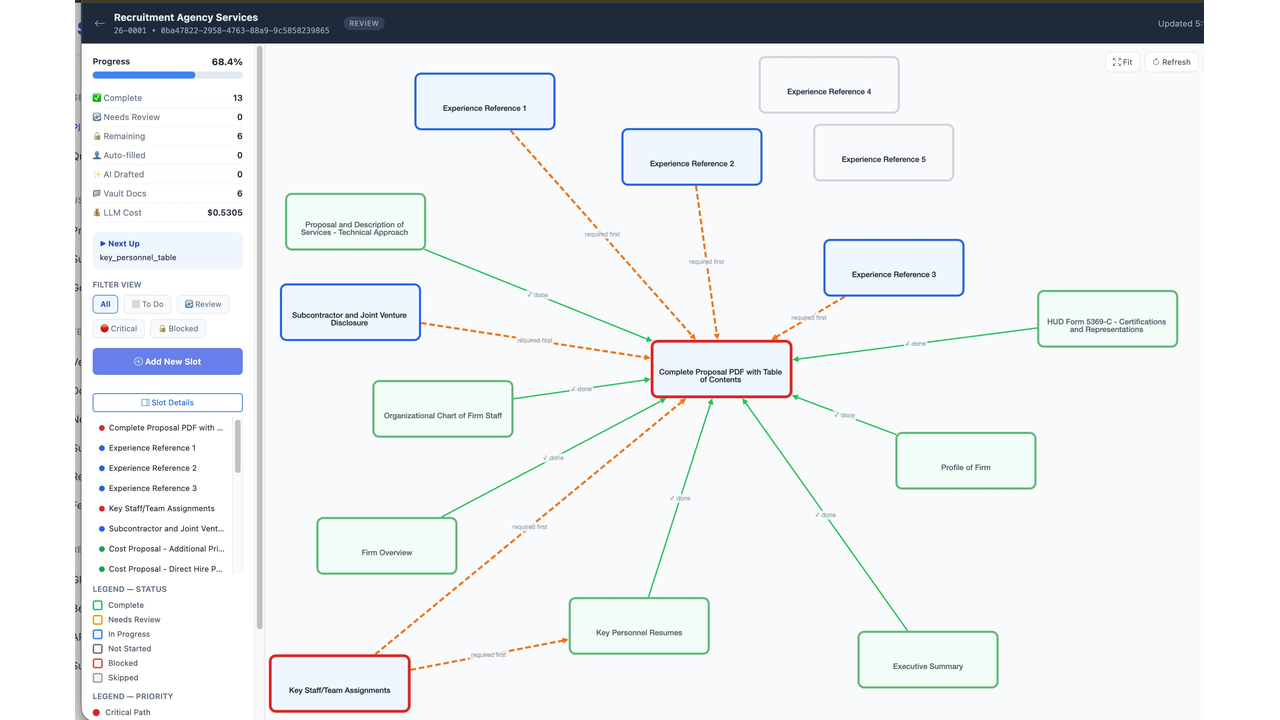Select Complete Proposal PDF list item
1280x720 pixels.
tap(163, 428)
